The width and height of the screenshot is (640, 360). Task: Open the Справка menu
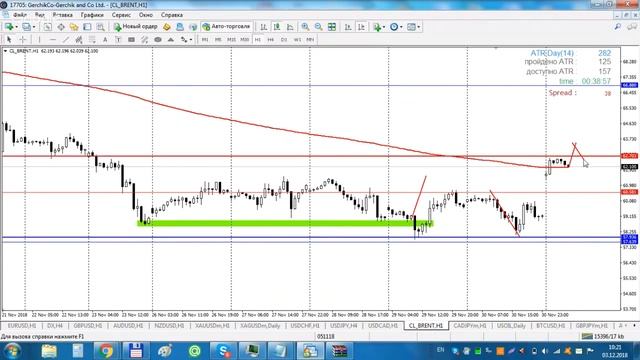171,15
